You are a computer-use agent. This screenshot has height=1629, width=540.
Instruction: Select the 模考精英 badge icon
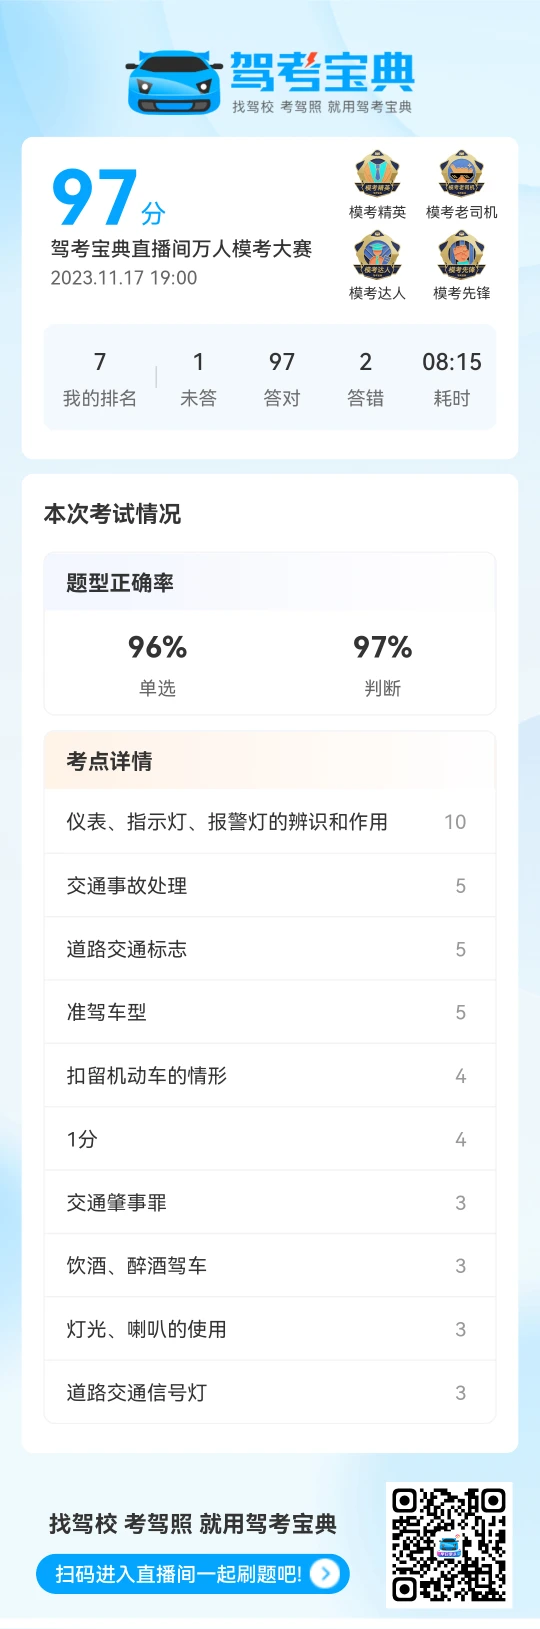coord(377,175)
